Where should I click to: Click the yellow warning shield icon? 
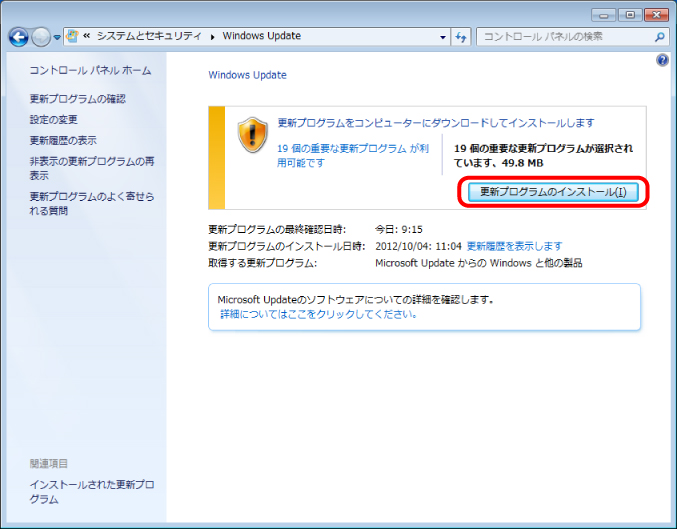tap(253, 135)
